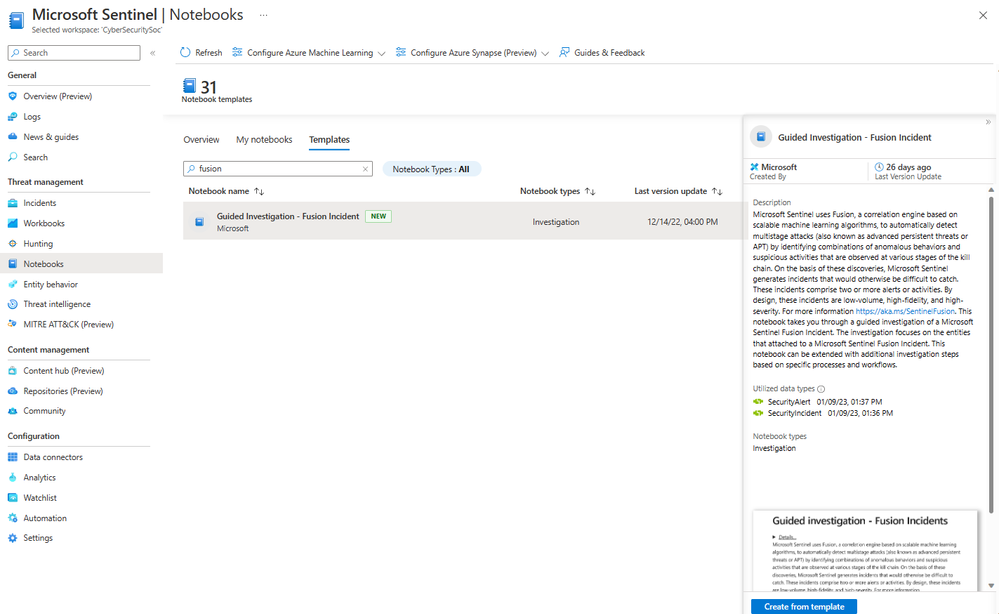The image size is (999, 614).
Task: Click the 31 Notebook templates counter
Action: coord(217,90)
